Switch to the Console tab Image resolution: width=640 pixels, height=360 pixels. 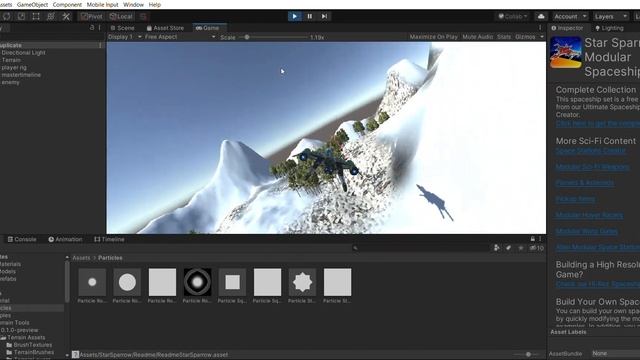click(22, 239)
